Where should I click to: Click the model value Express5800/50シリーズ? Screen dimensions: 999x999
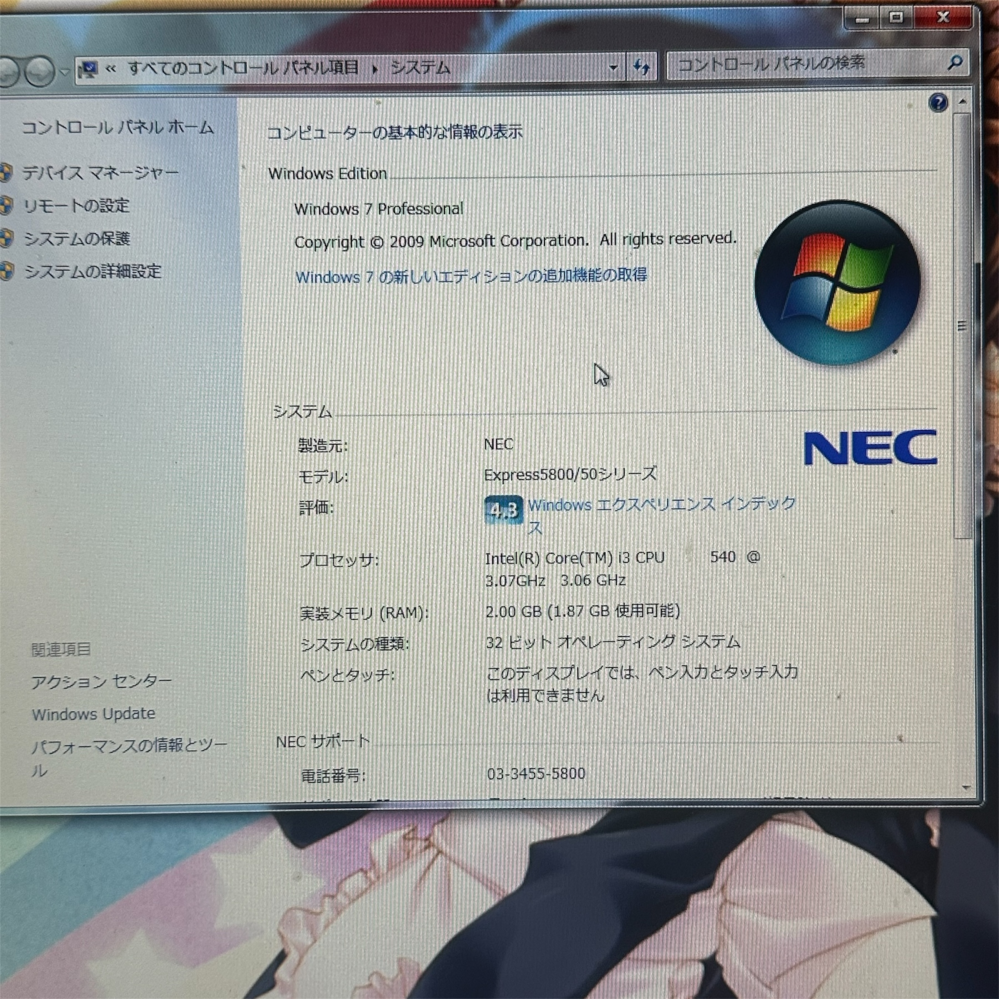pyautogui.click(x=570, y=475)
